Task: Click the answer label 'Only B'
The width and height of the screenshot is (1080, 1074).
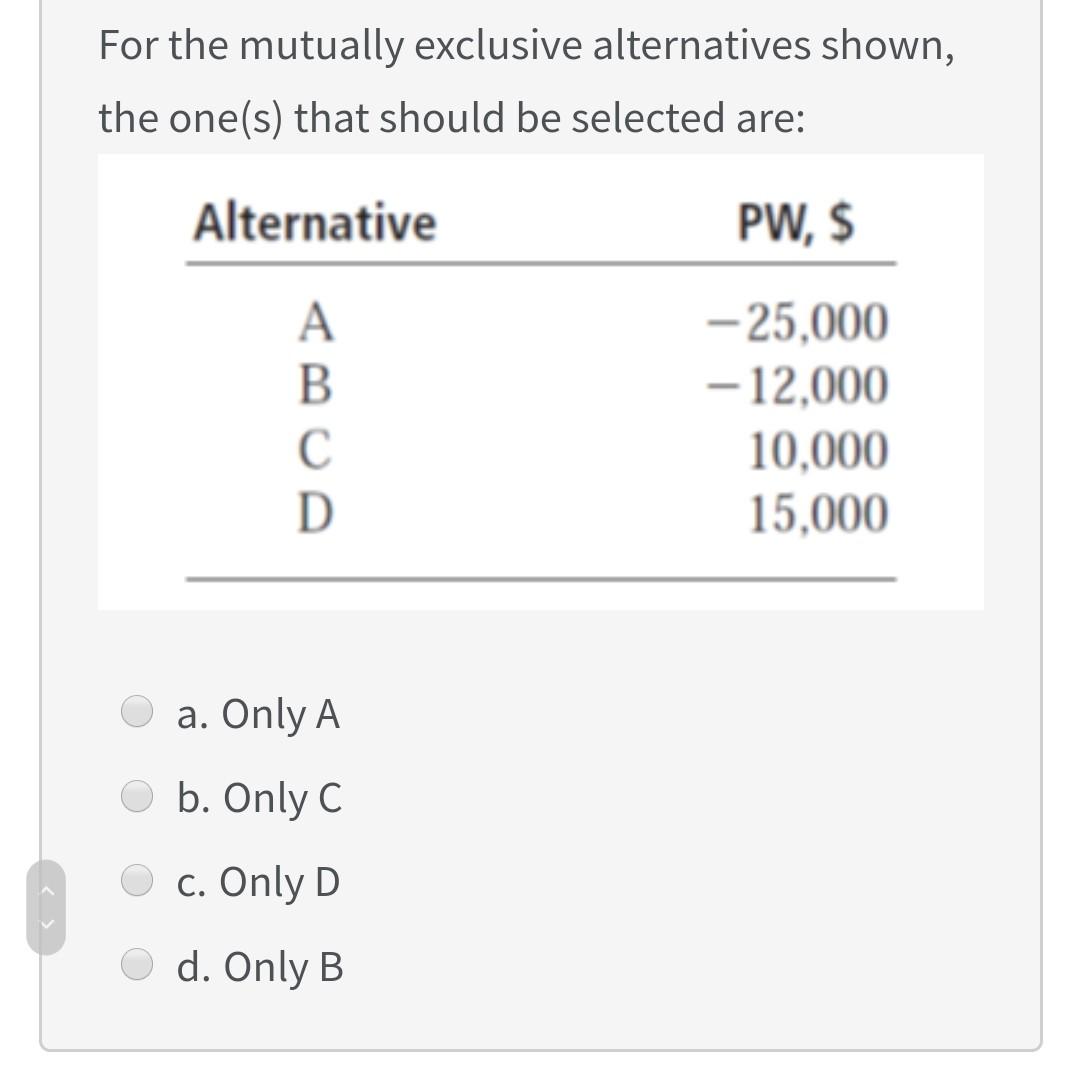Action: point(260,966)
